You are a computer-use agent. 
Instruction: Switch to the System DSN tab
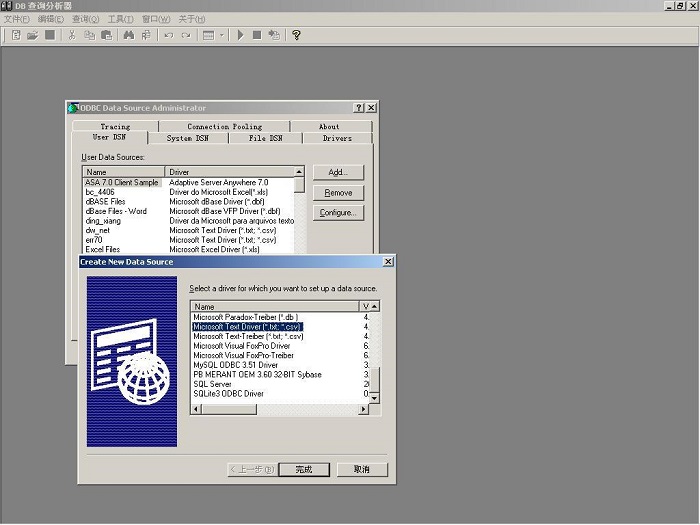(188, 138)
